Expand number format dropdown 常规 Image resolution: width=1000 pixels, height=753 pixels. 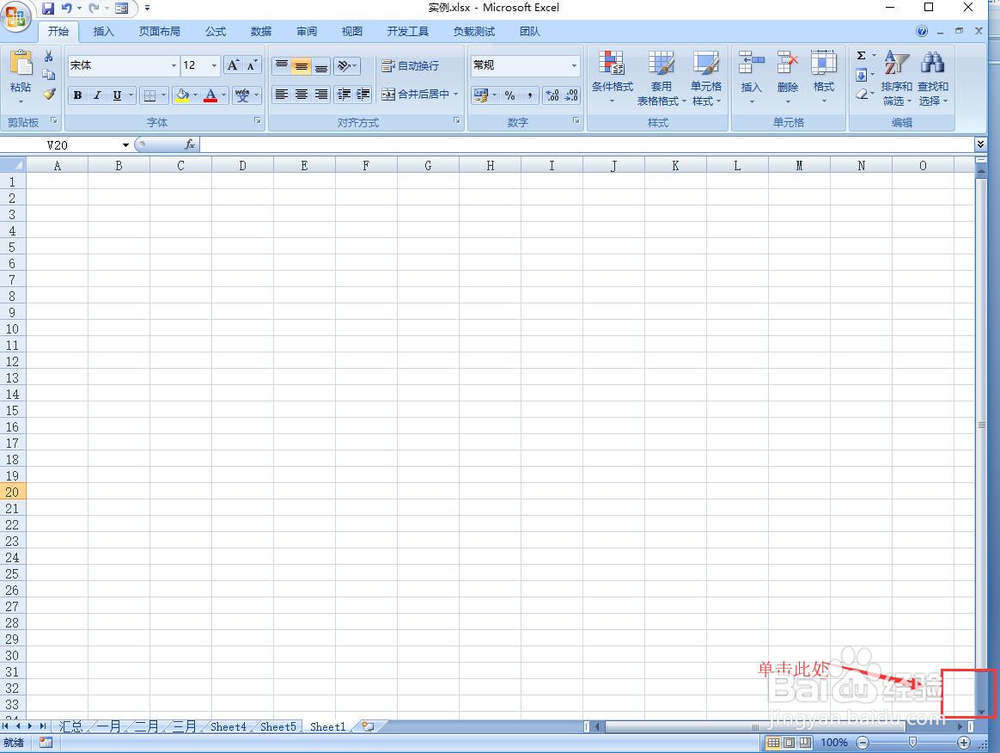coord(574,65)
